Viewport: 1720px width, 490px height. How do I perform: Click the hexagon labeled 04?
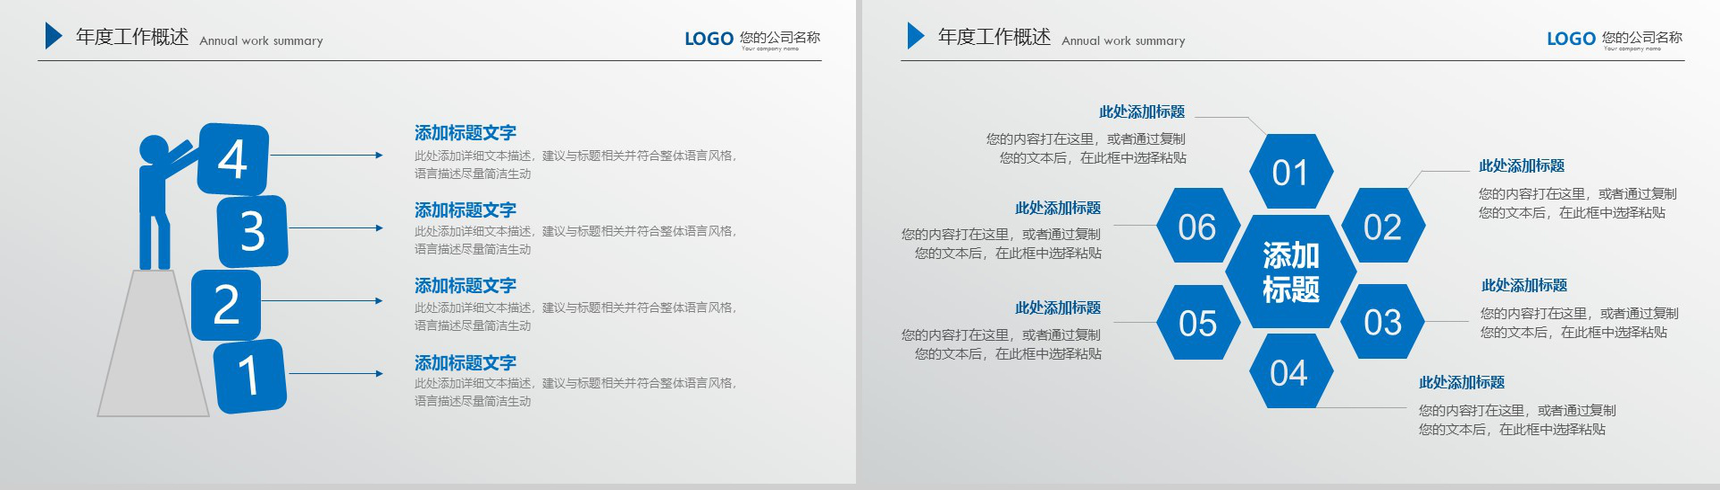coord(1289,373)
